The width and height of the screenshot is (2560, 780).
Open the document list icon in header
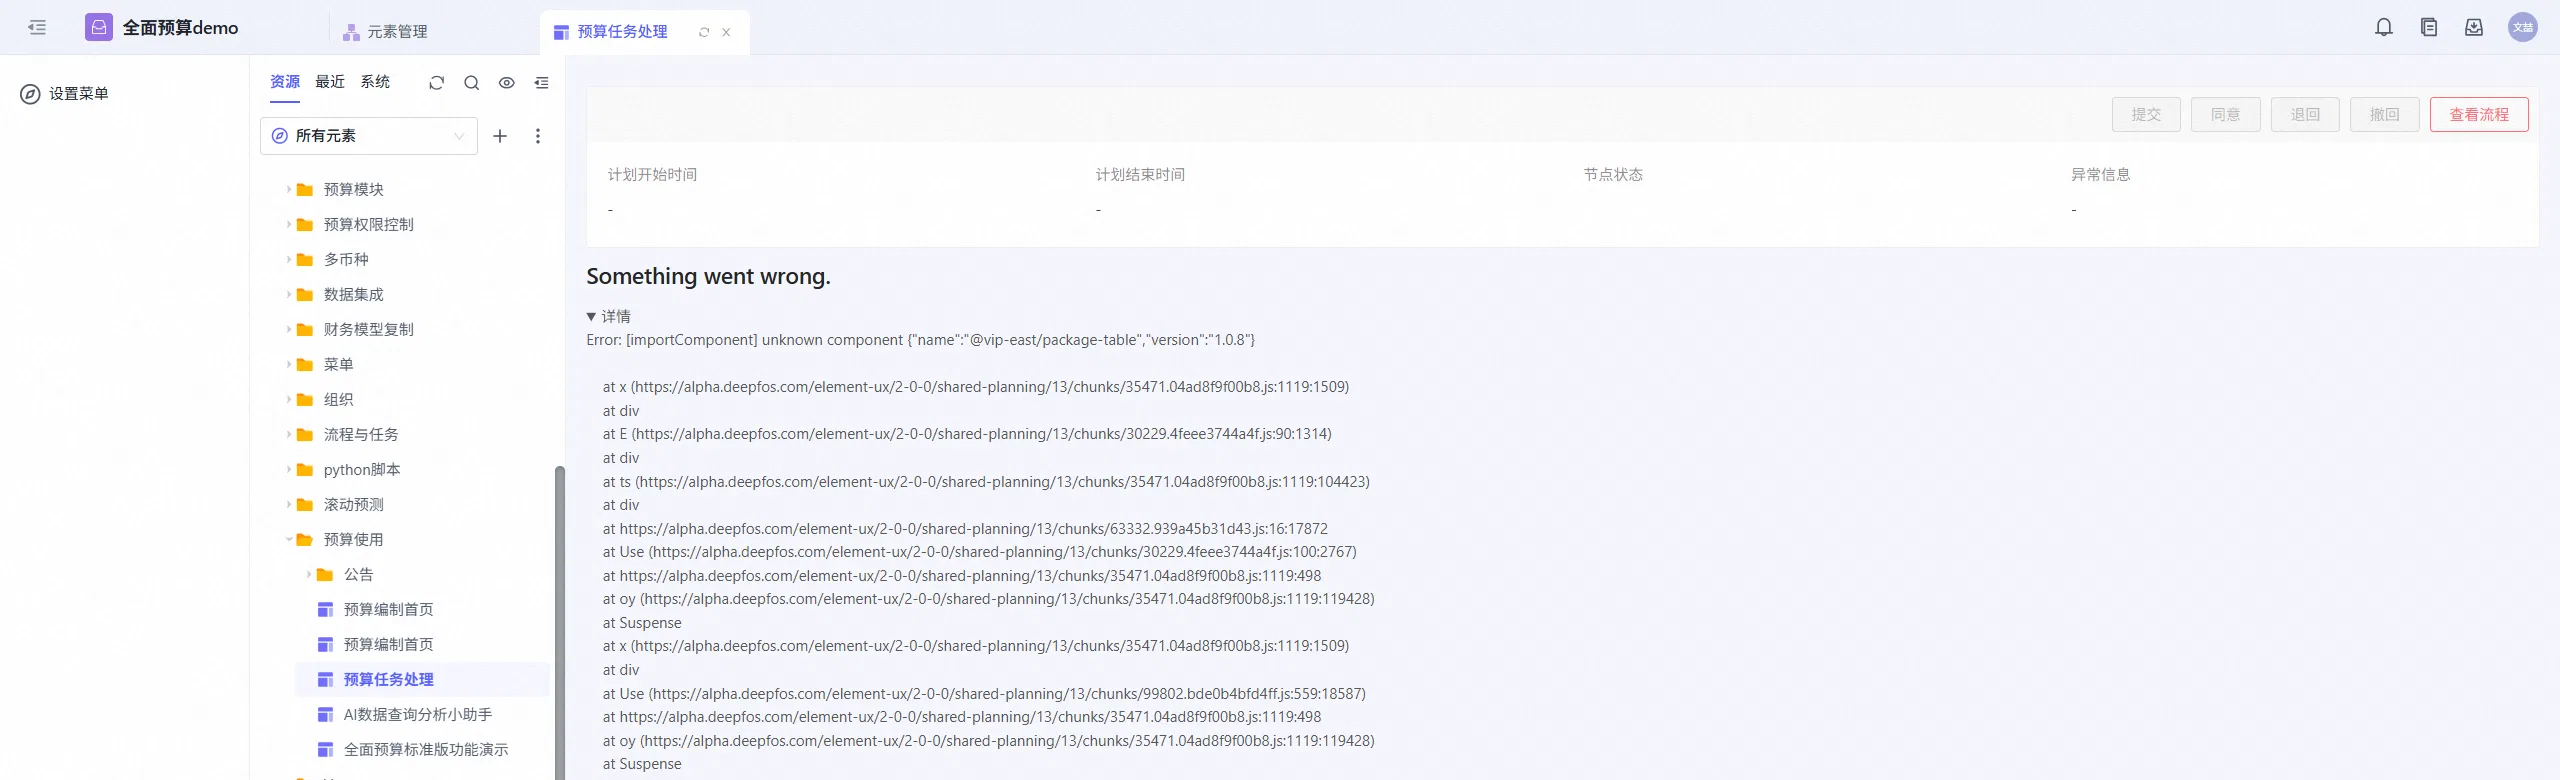pos(2429,28)
